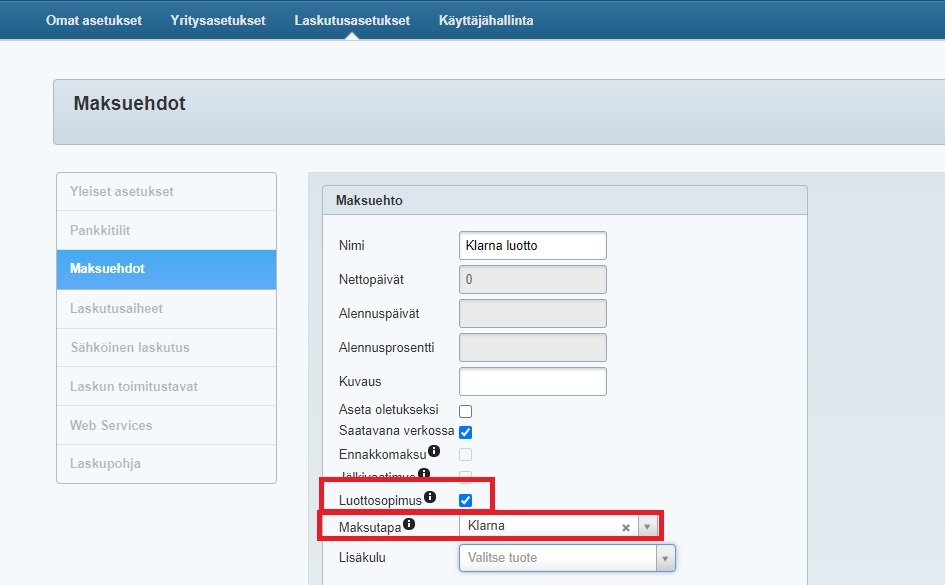This screenshot has width=945, height=585.
Task: Uncheck the Luottosopimus checkbox
Action: click(465, 500)
